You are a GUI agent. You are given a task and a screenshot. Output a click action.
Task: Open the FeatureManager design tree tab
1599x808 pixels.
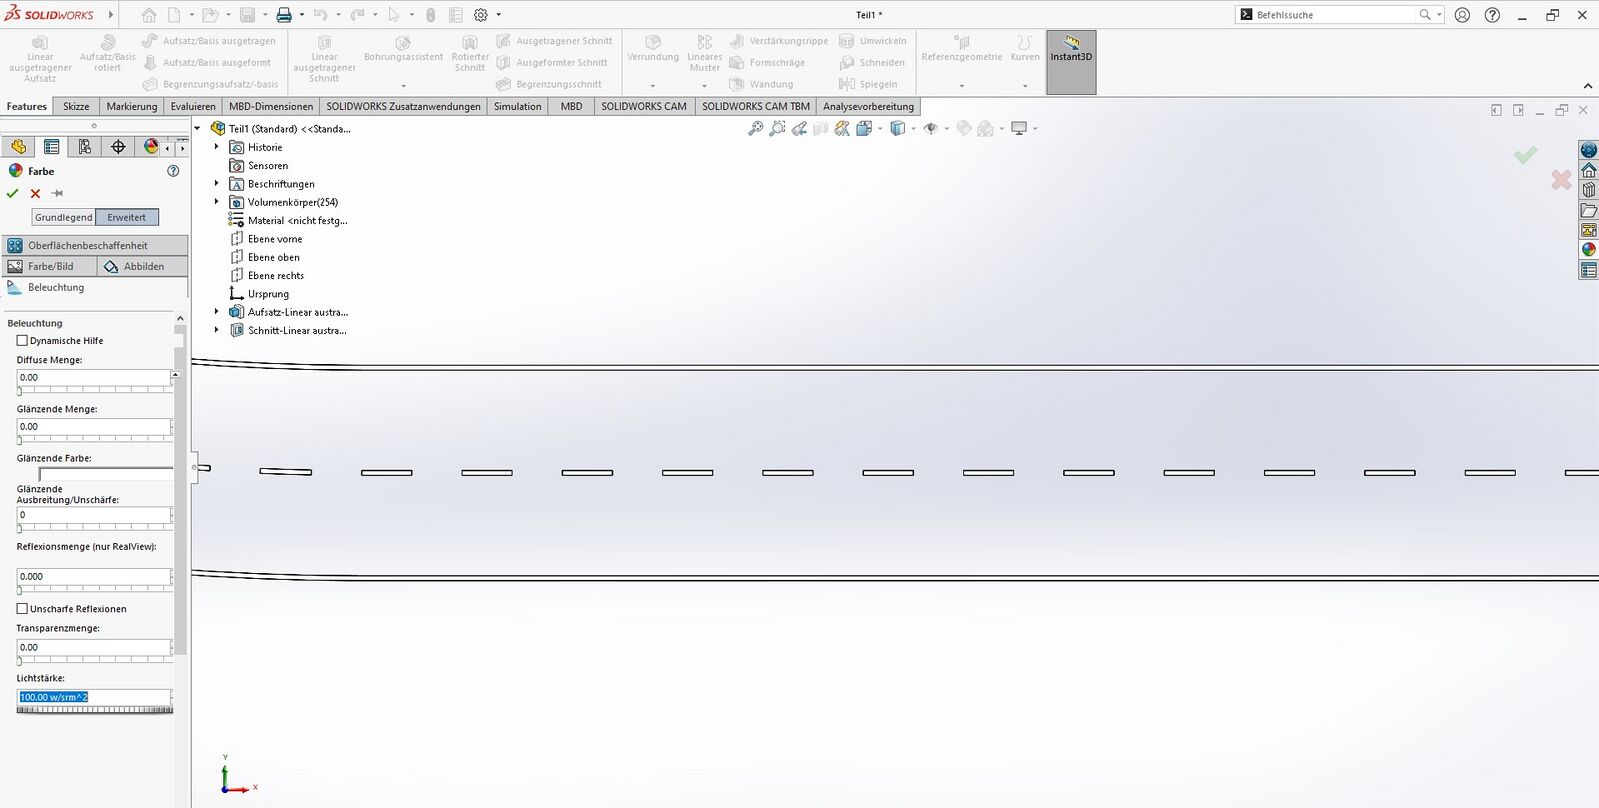coord(18,147)
